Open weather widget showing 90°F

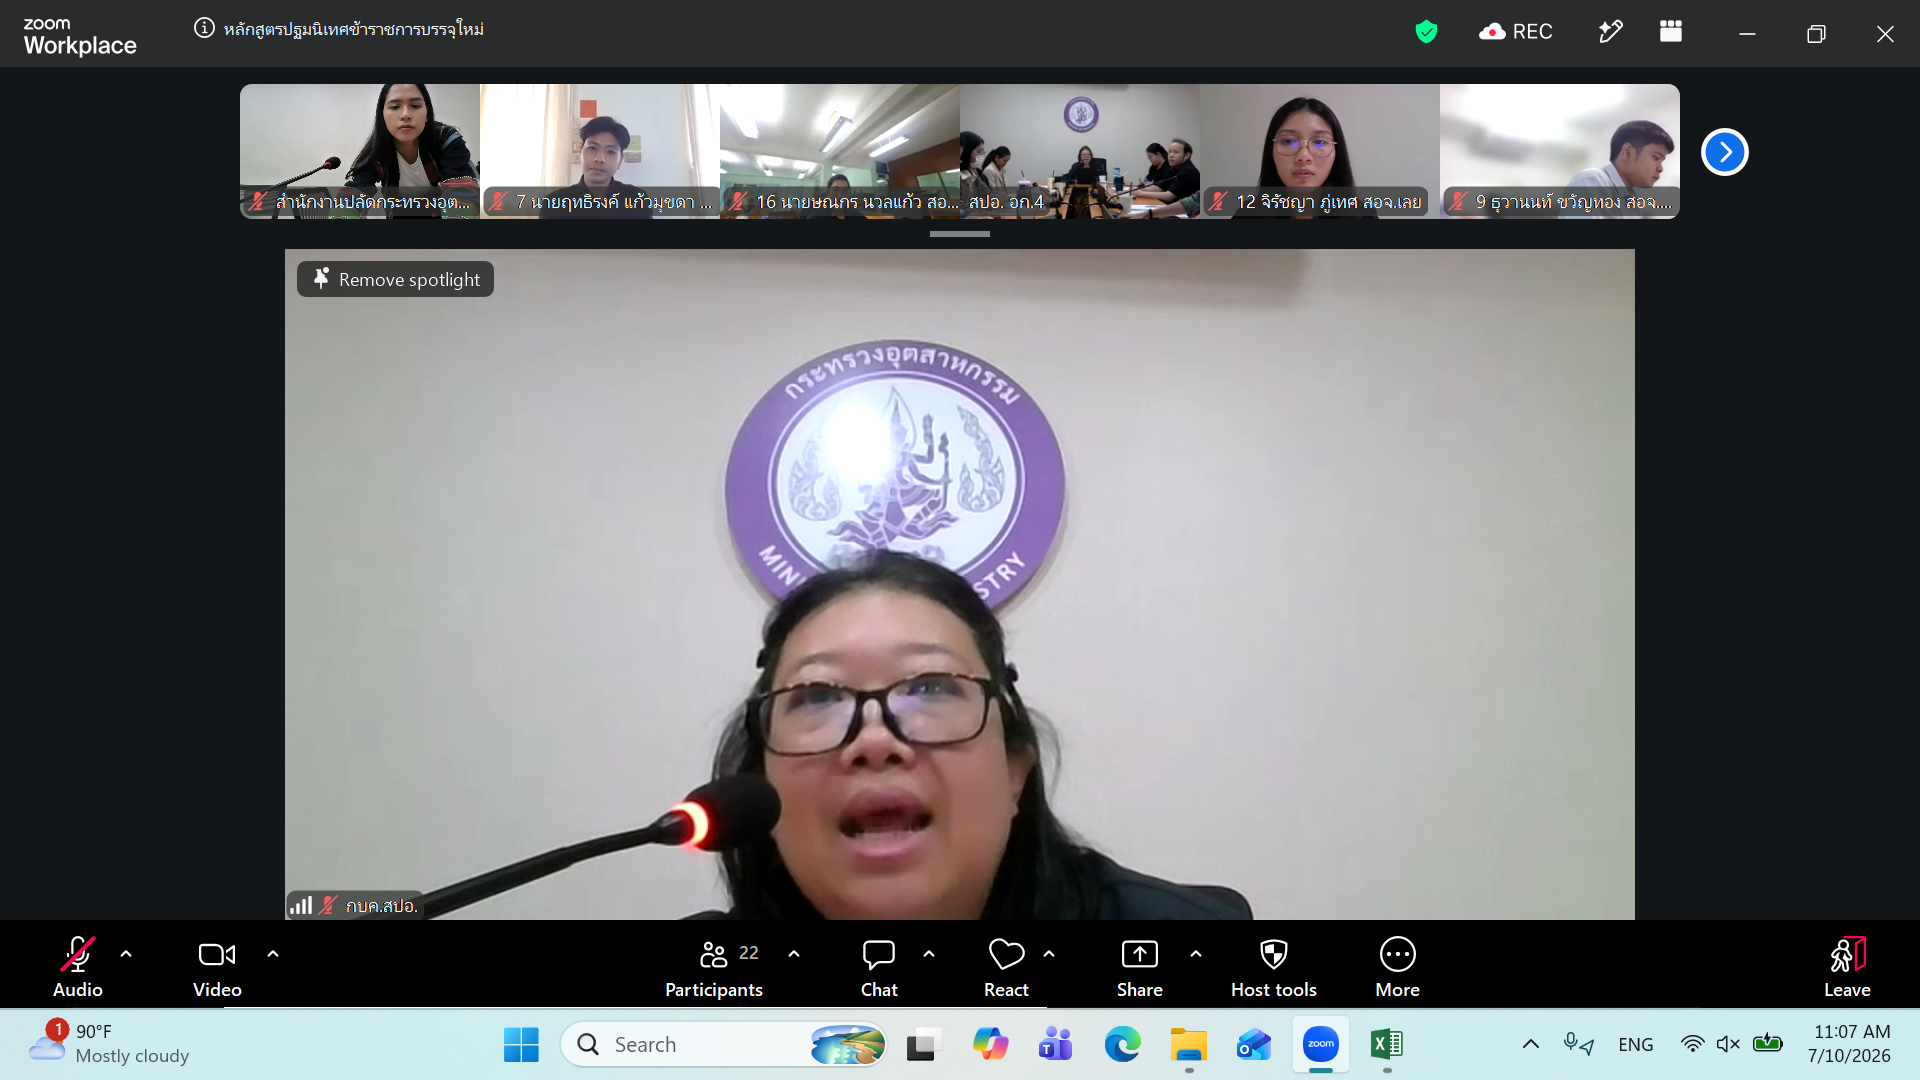point(110,1044)
